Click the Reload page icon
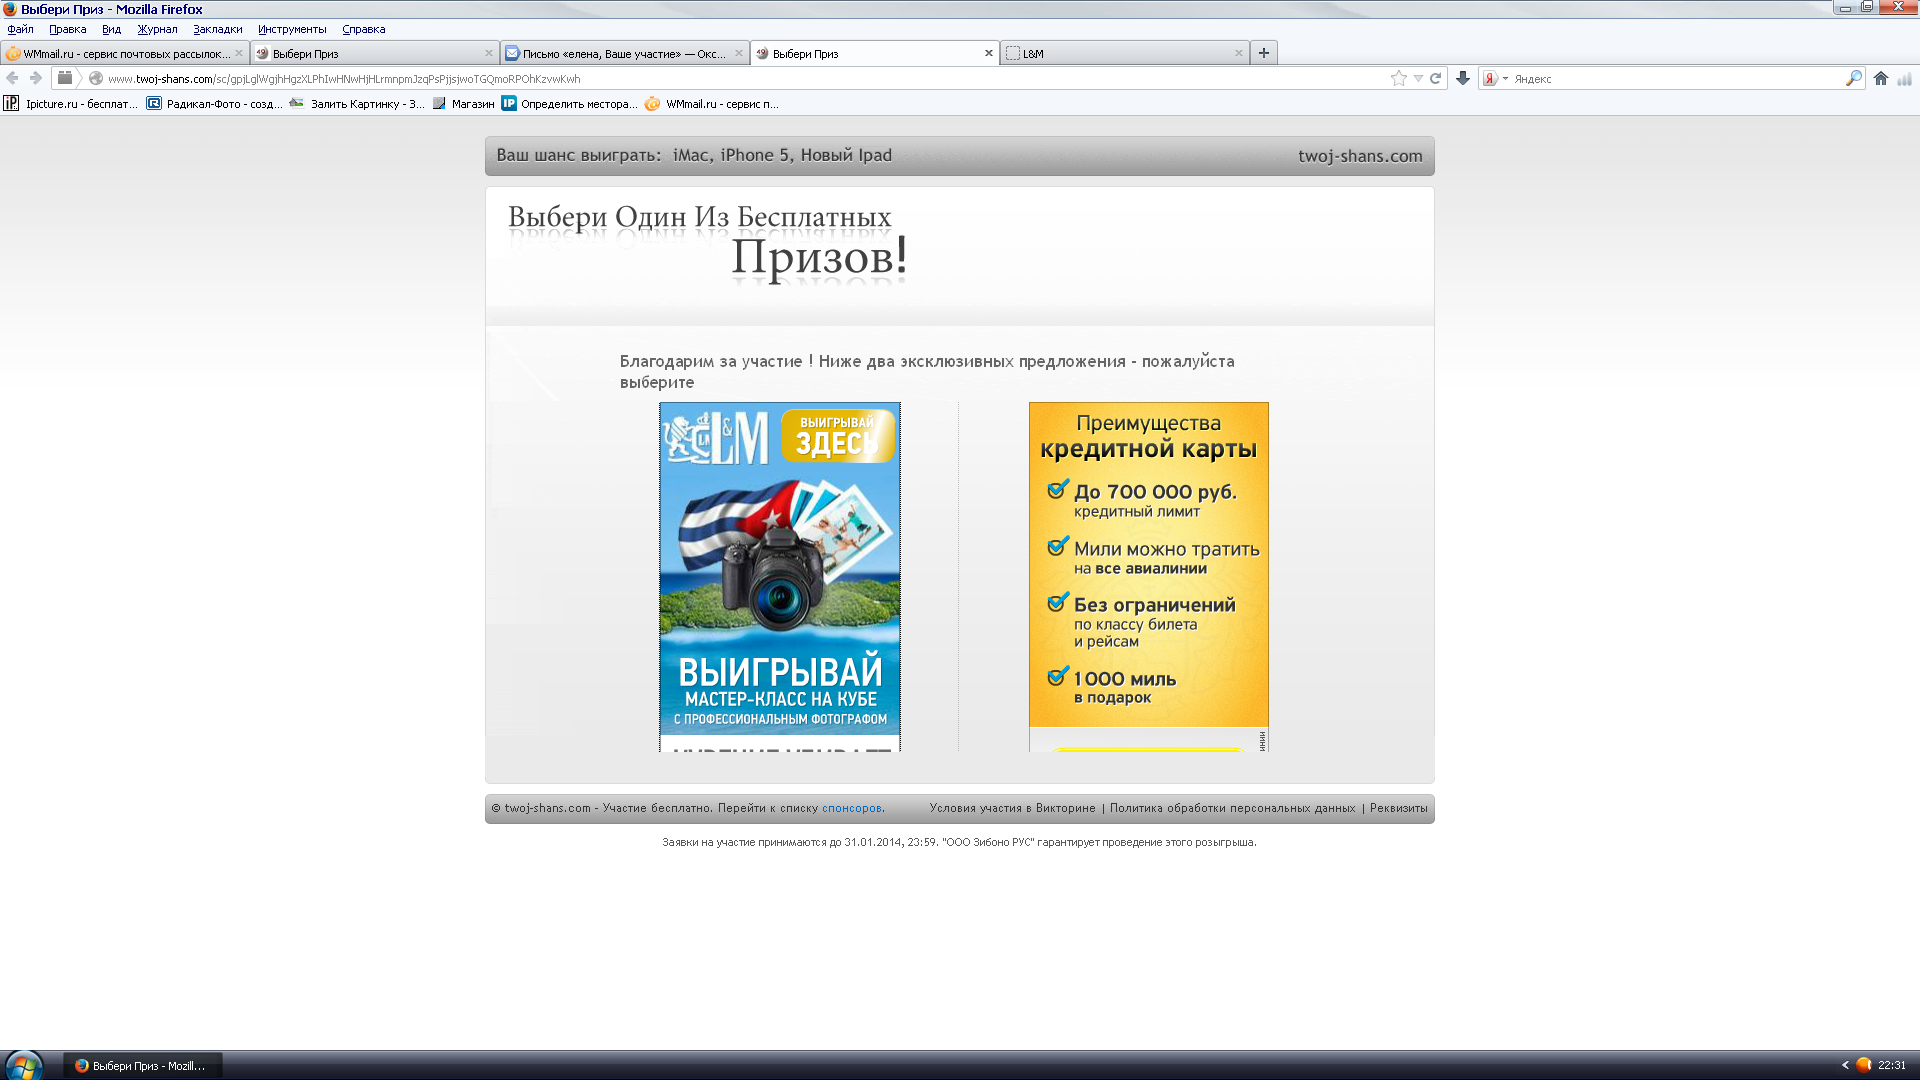Viewport: 1920px width, 1080px height. 1436,78
